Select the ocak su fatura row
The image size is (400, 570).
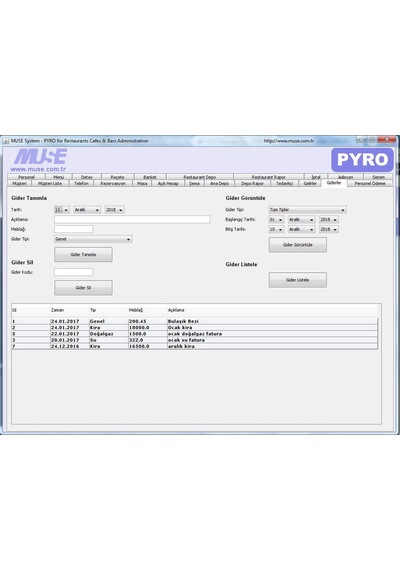pyautogui.click(x=195, y=340)
